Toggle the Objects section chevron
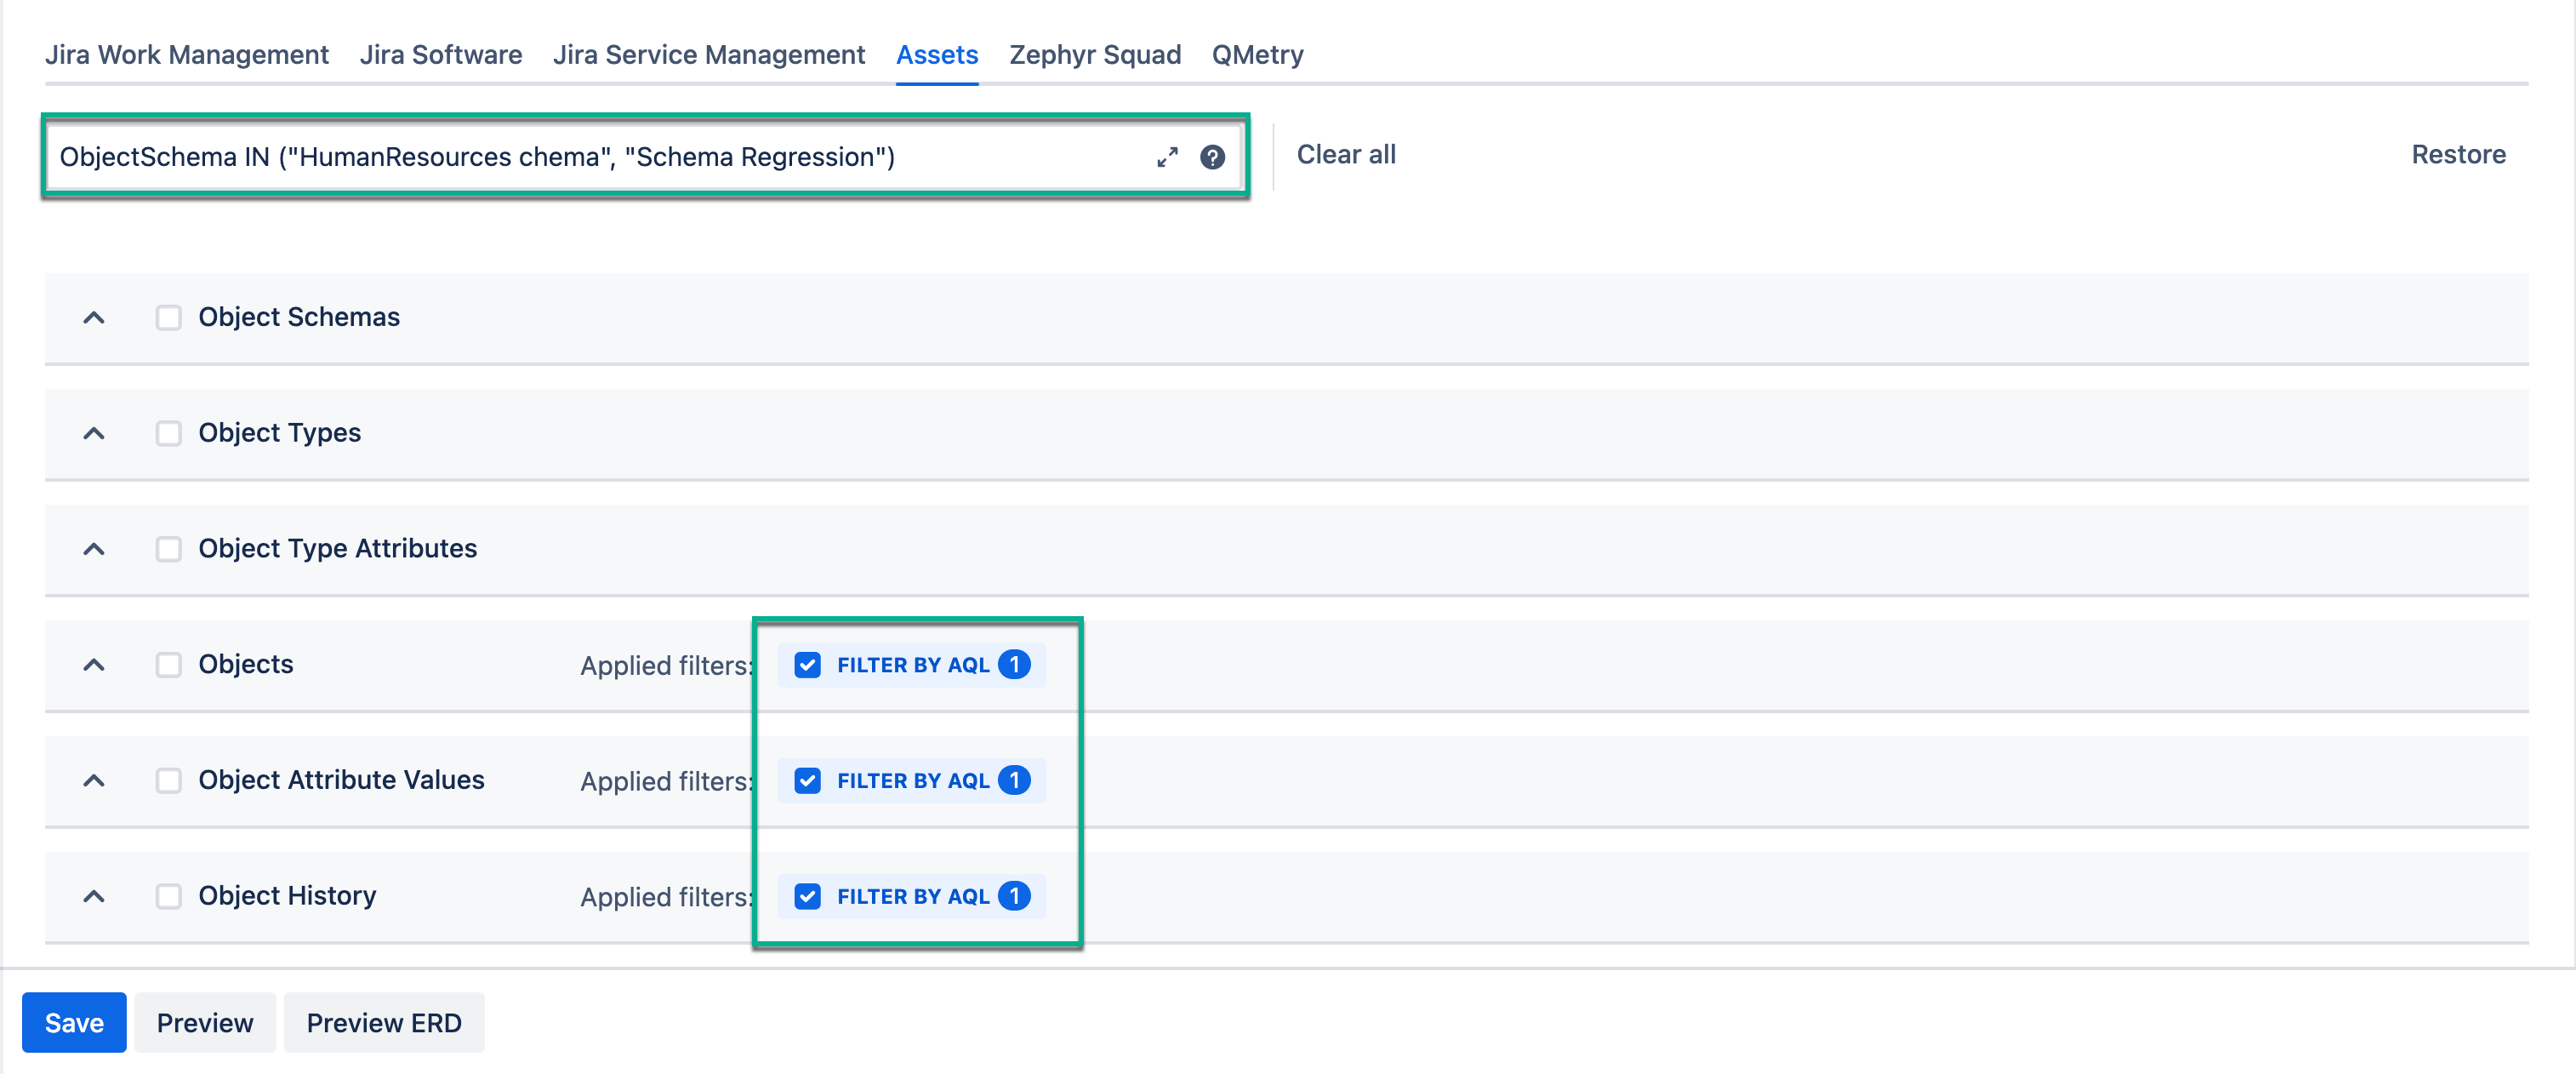 coord(94,665)
